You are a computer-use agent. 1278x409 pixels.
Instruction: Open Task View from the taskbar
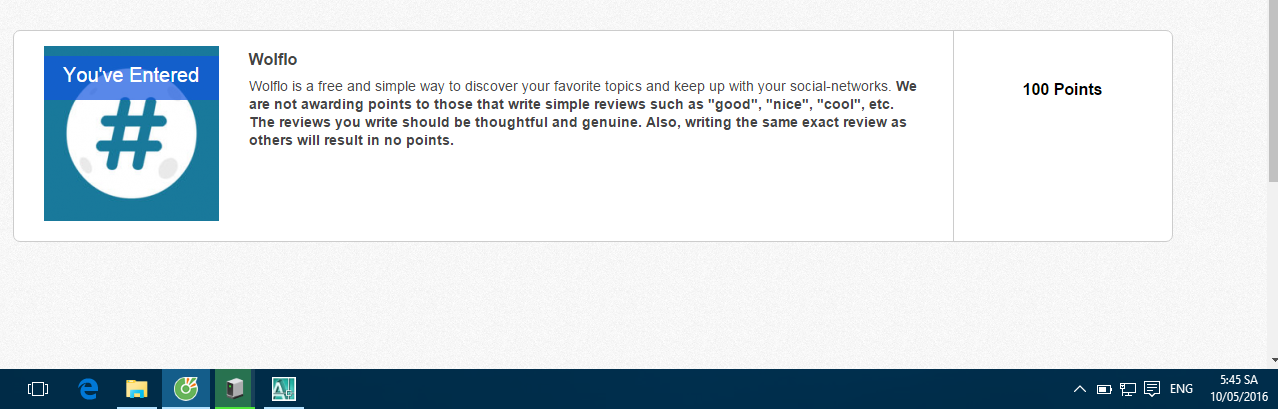click(38, 389)
